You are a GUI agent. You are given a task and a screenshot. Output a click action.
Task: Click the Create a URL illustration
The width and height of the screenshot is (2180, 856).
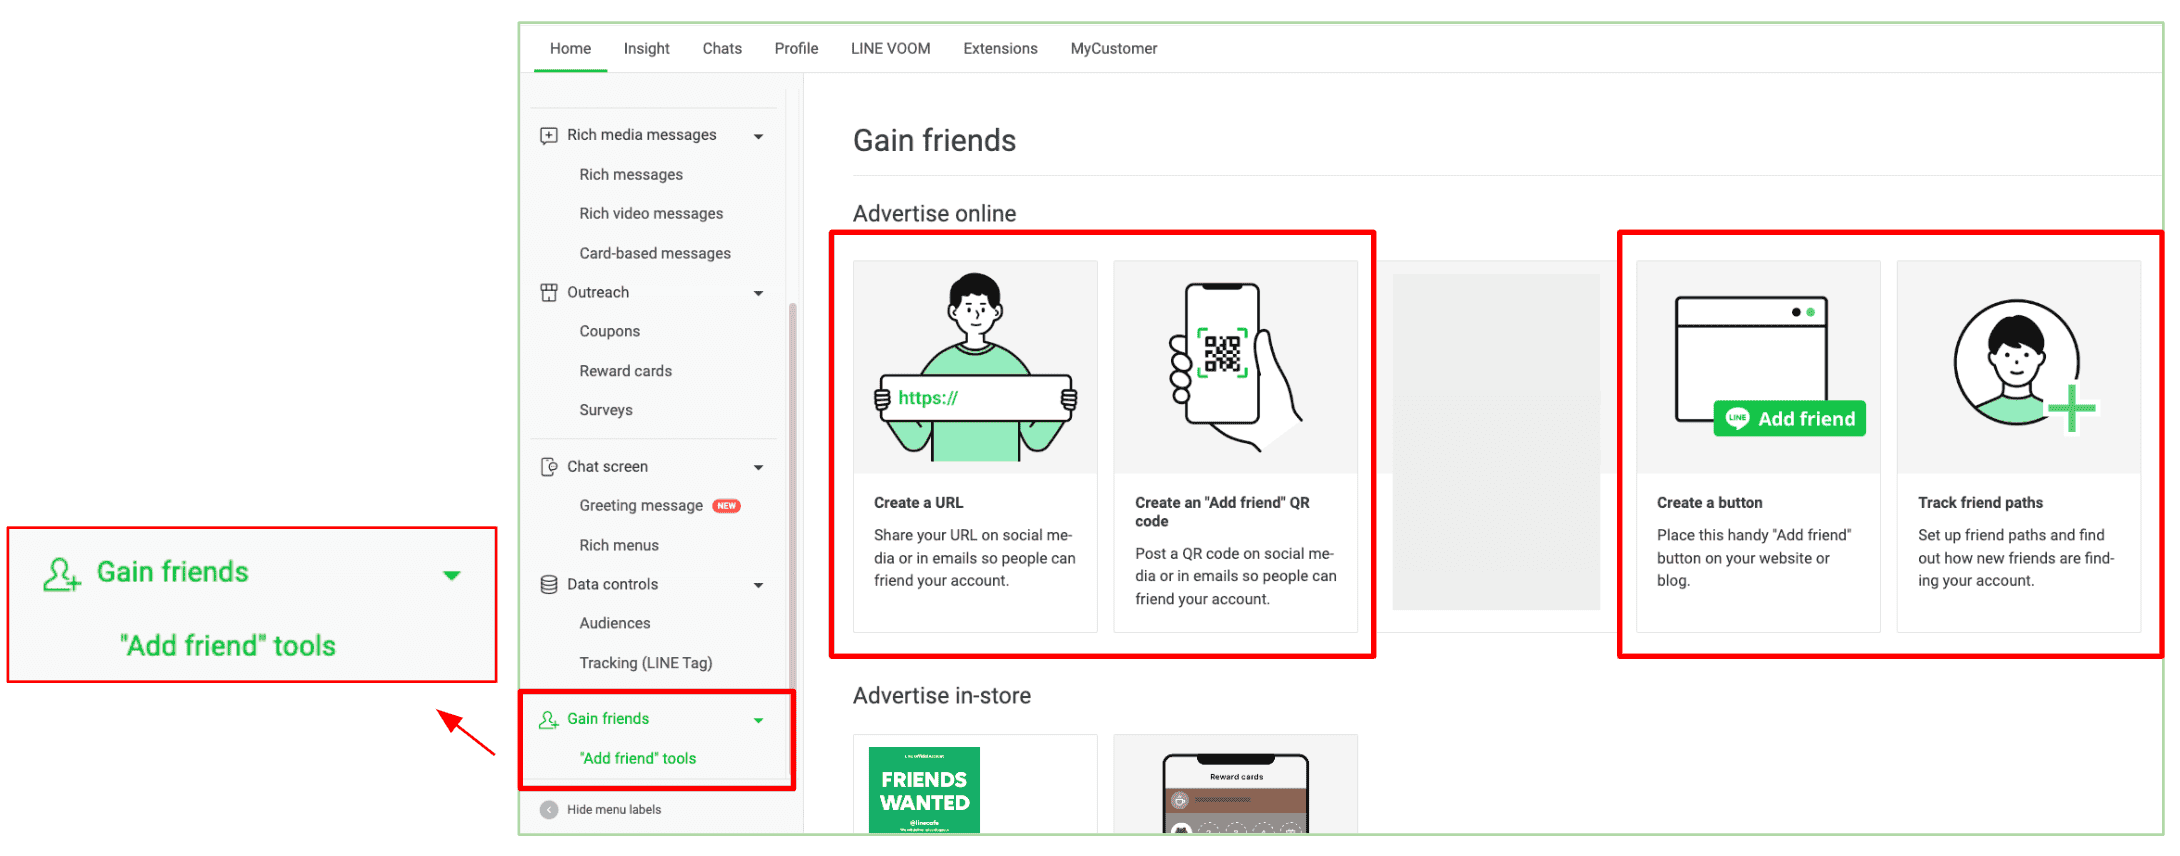[975, 367]
